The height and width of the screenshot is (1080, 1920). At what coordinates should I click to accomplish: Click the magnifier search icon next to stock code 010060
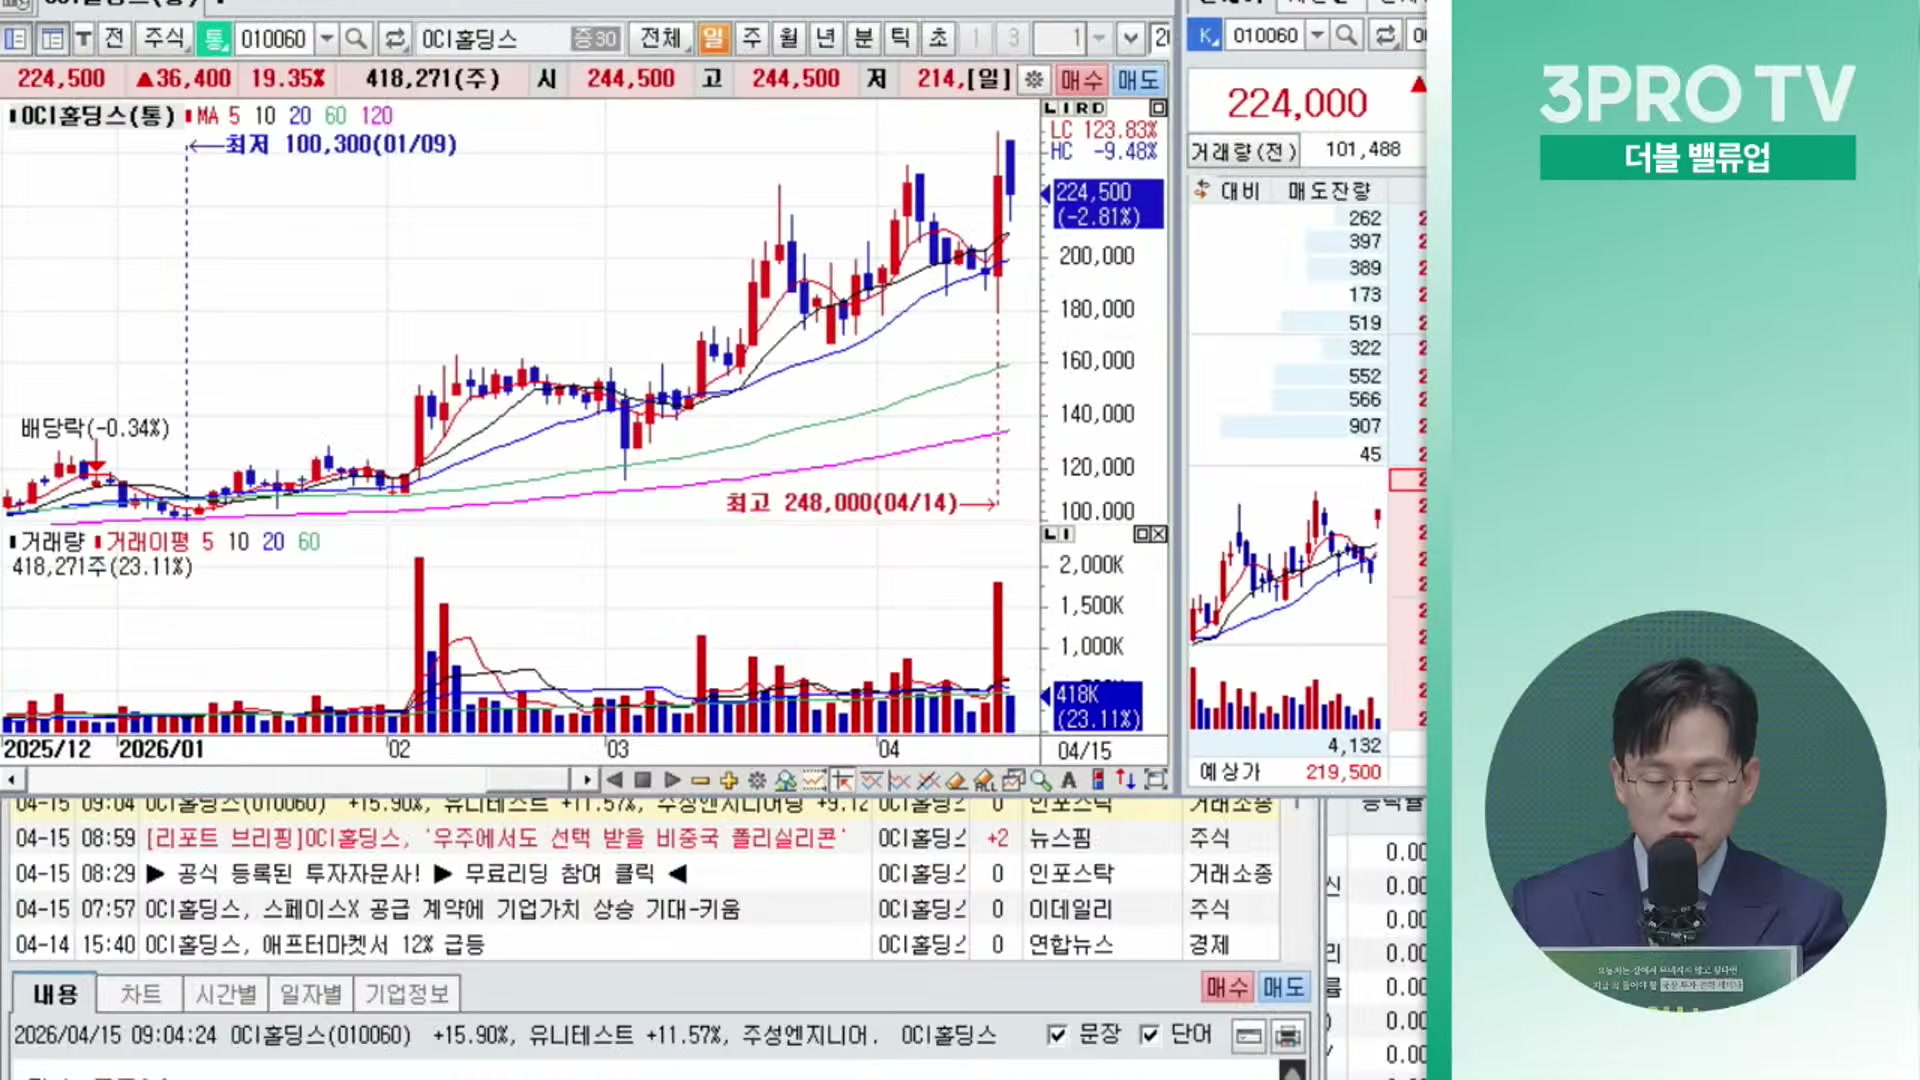click(355, 39)
